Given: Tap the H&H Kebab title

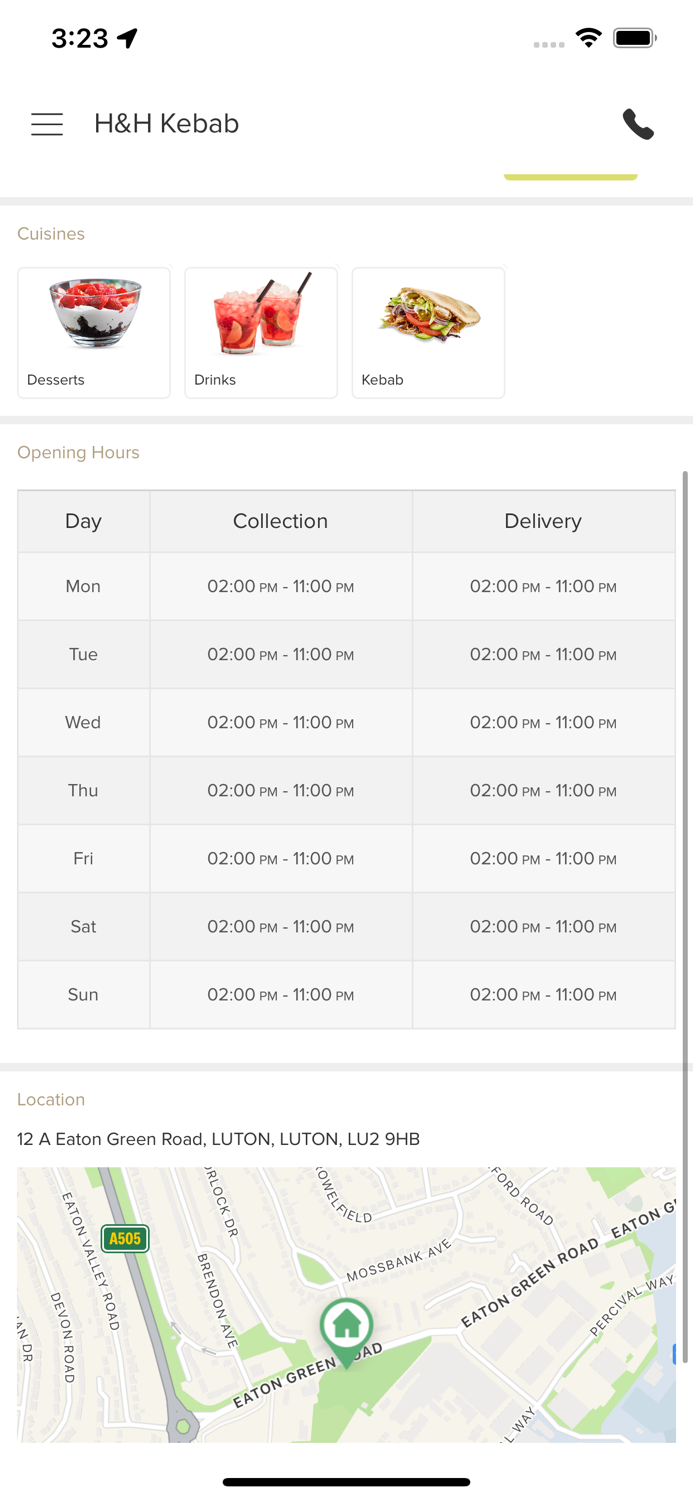Looking at the screenshot, I should tap(166, 124).
